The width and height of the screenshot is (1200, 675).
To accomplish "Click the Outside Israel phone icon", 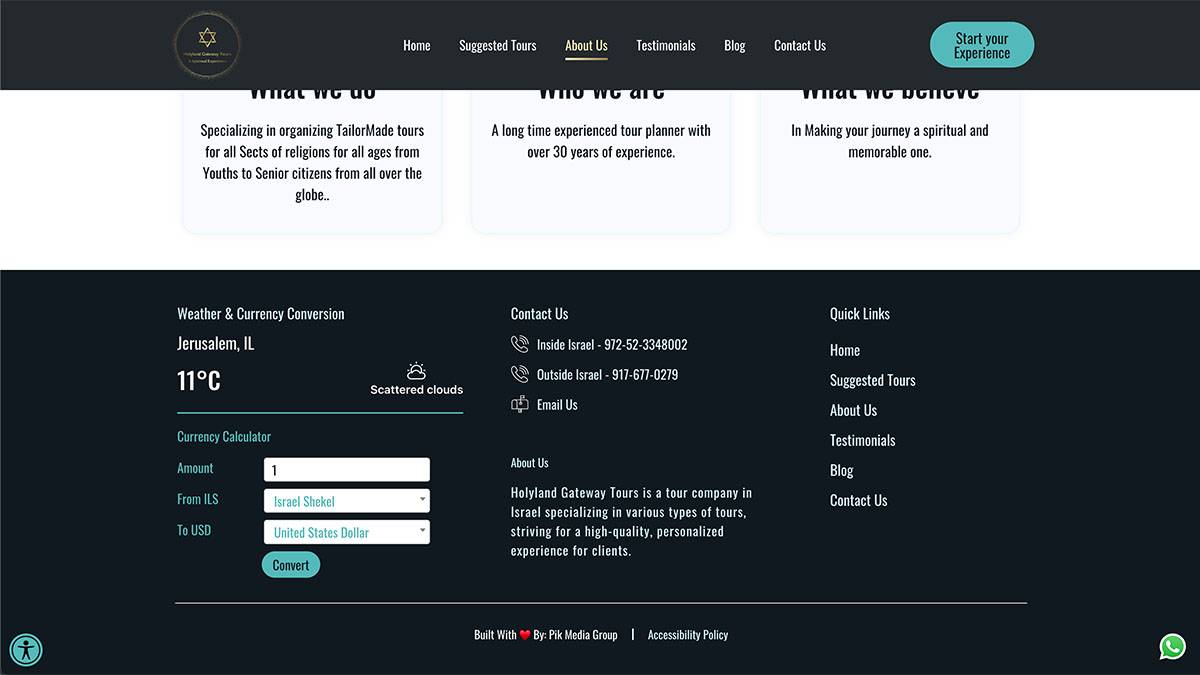I will (520, 375).
